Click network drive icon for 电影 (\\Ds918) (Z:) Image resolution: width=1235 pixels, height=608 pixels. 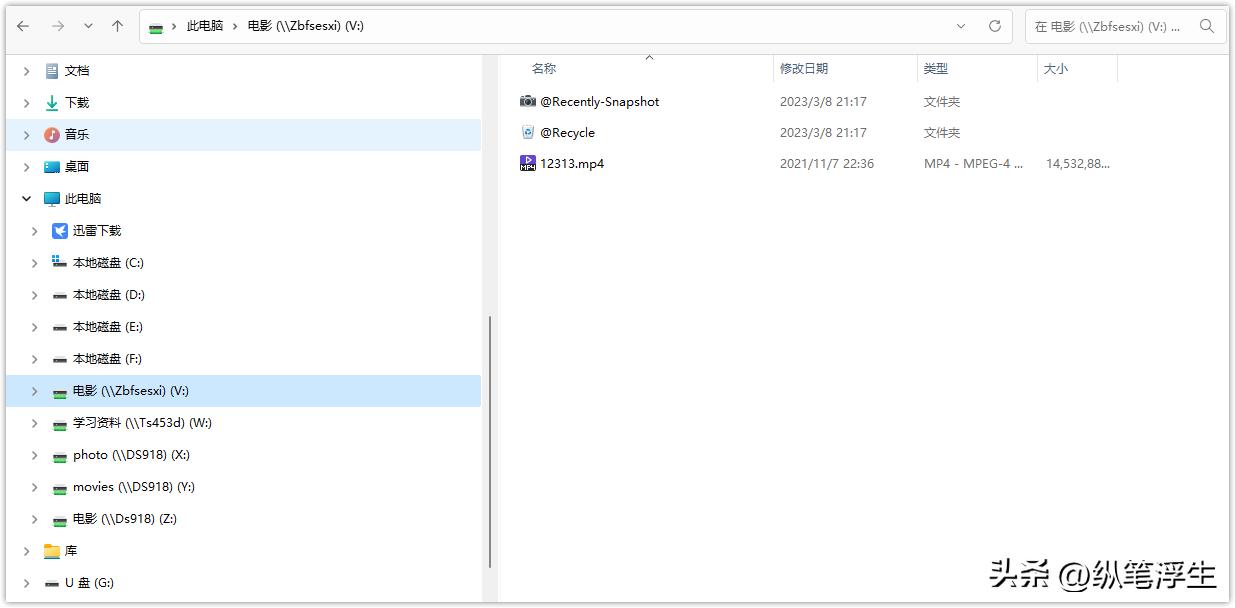(x=60, y=520)
